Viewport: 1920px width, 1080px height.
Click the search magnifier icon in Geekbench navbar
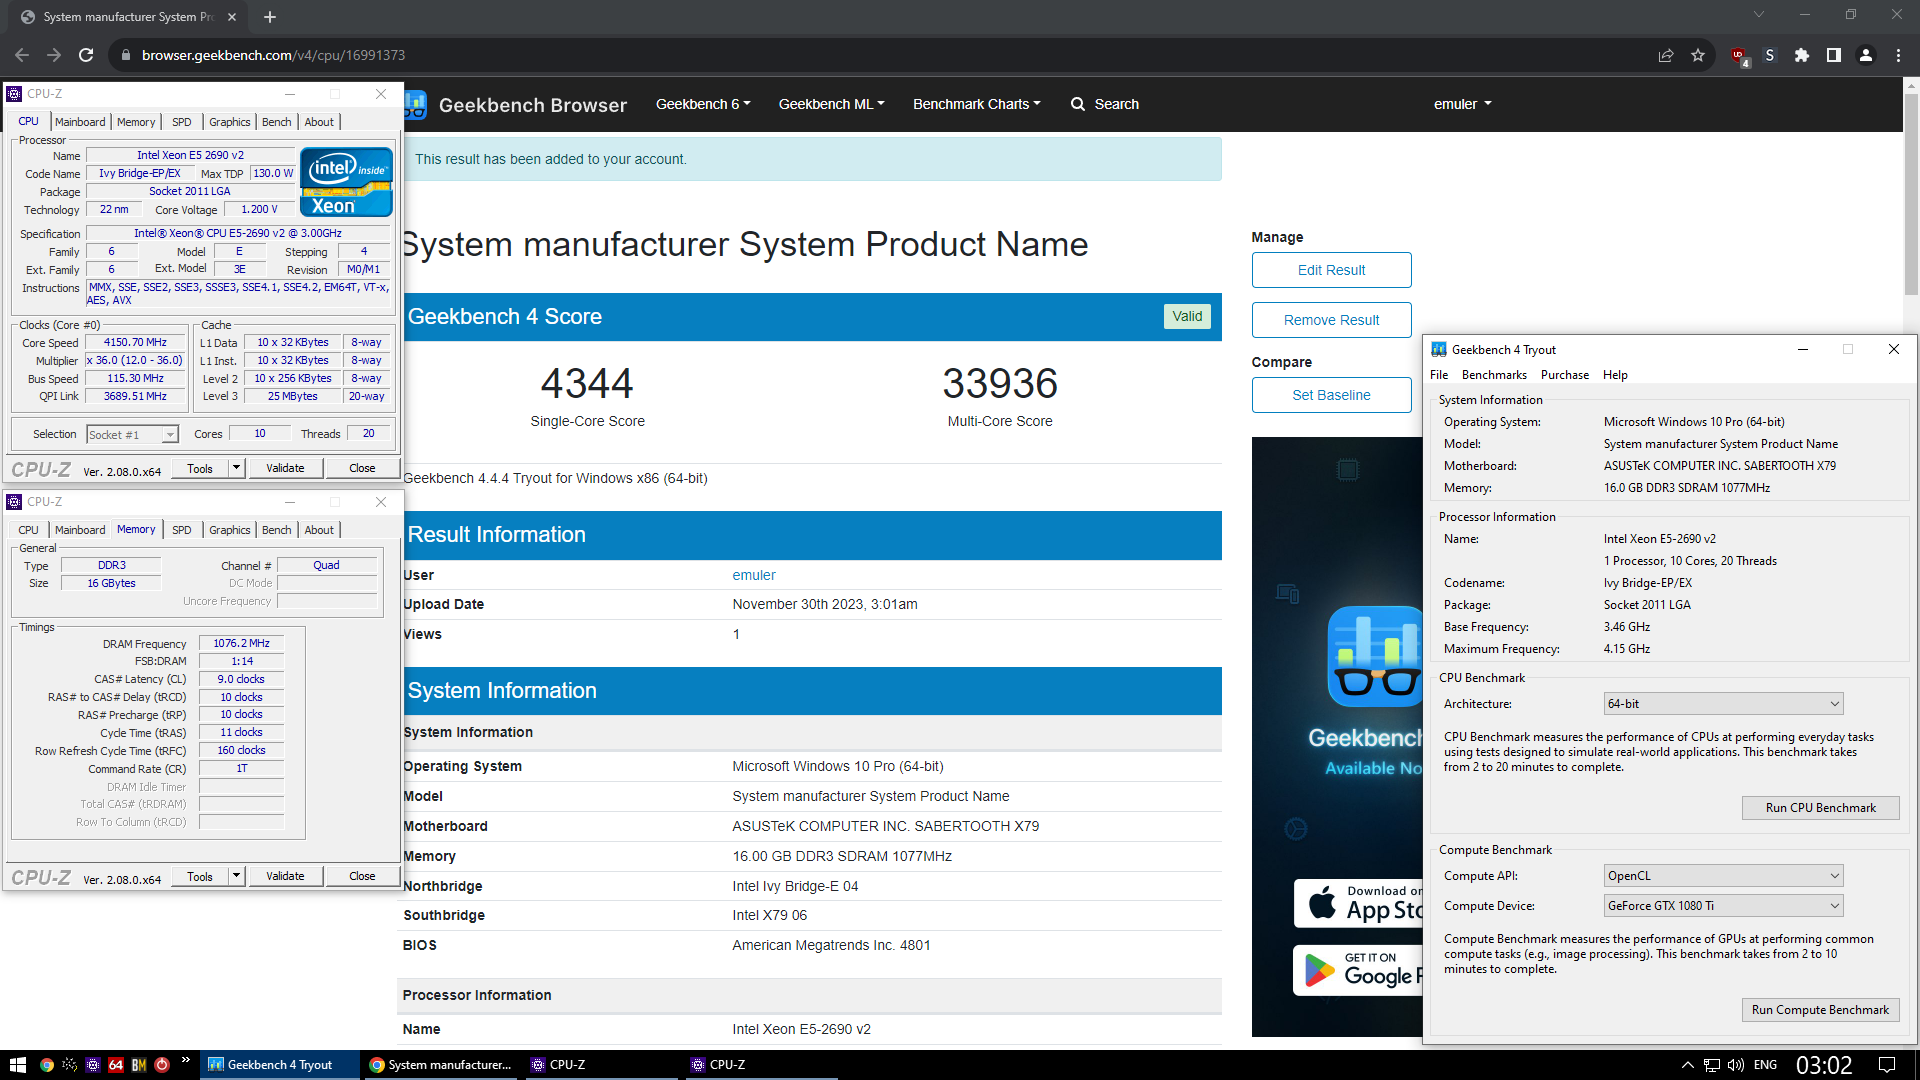point(1078,104)
